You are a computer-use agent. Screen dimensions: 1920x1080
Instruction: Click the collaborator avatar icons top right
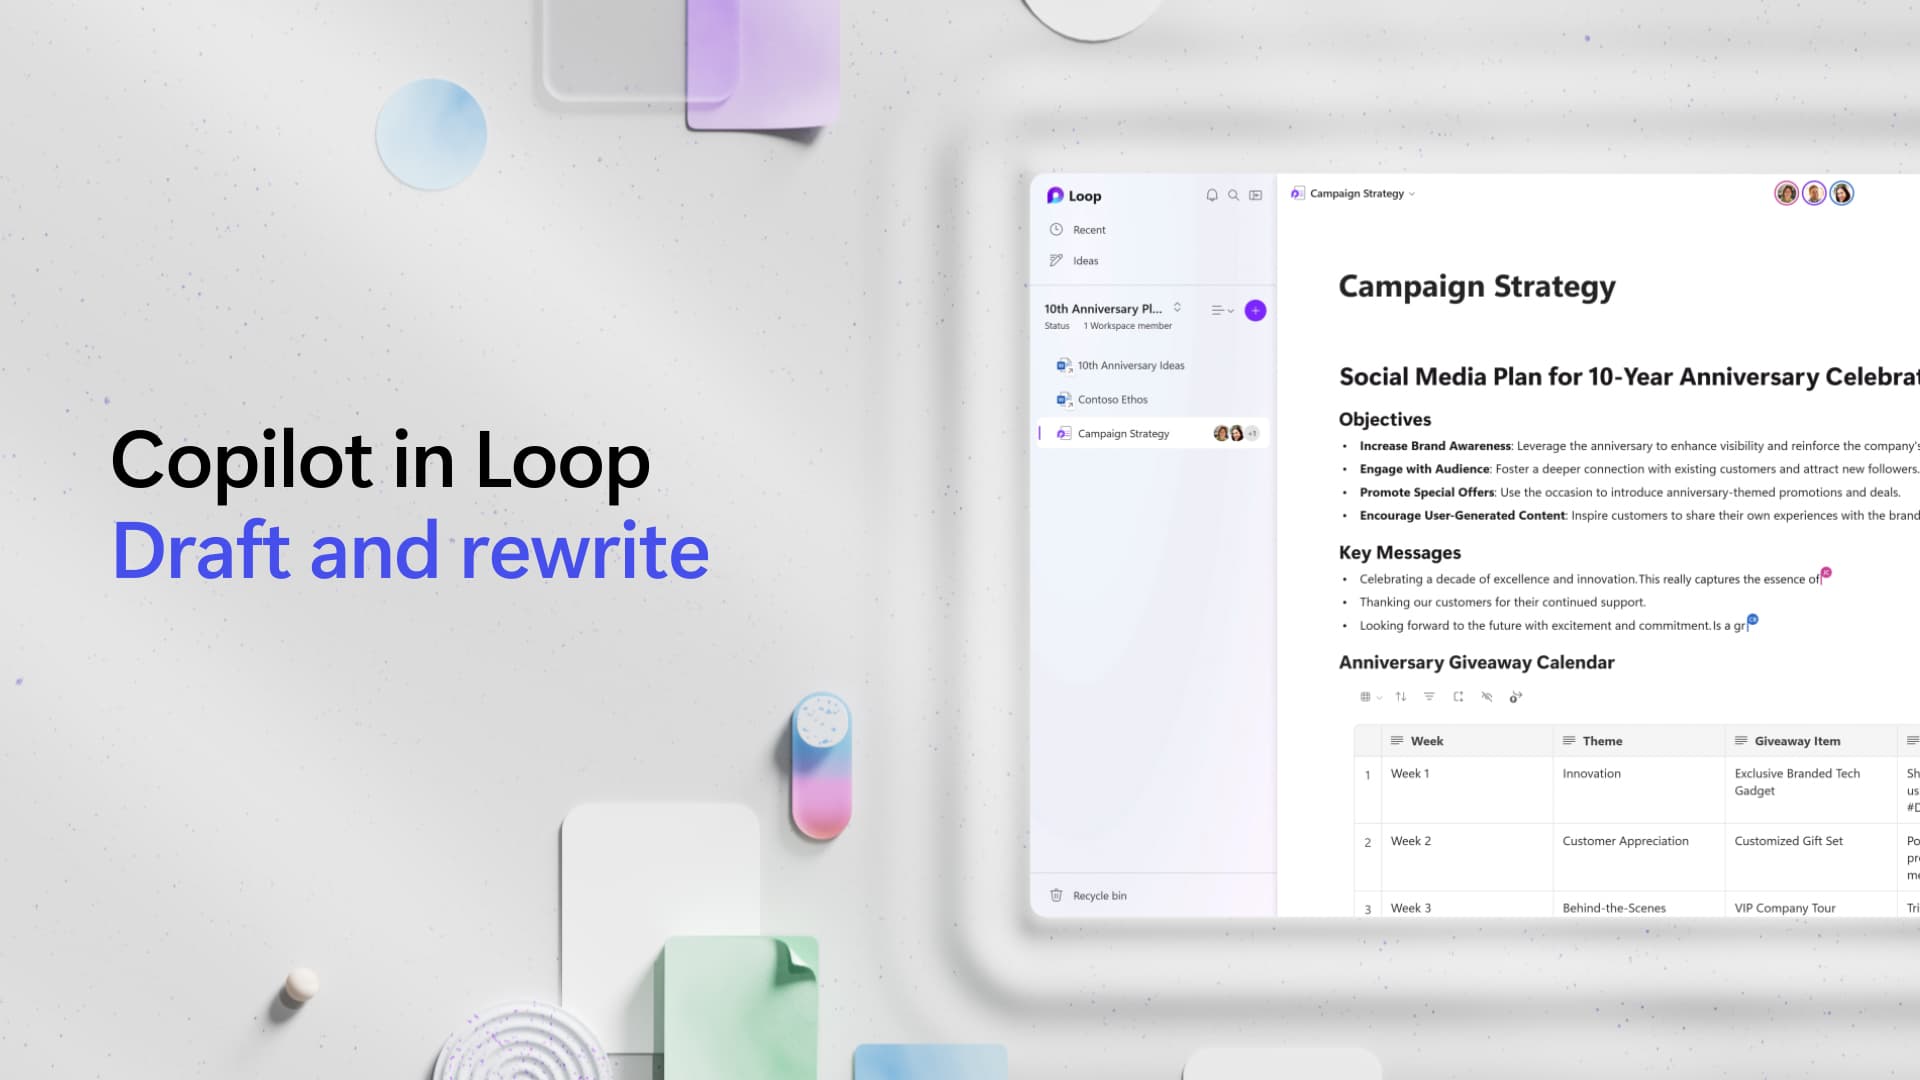tap(1812, 194)
